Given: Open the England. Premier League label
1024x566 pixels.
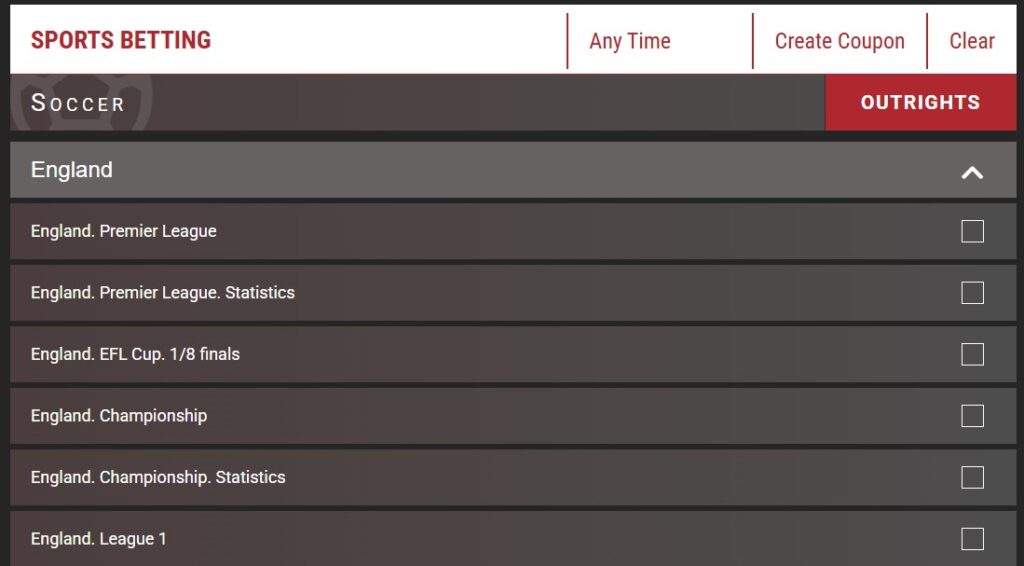Looking at the screenshot, I should pyautogui.click(x=124, y=231).
